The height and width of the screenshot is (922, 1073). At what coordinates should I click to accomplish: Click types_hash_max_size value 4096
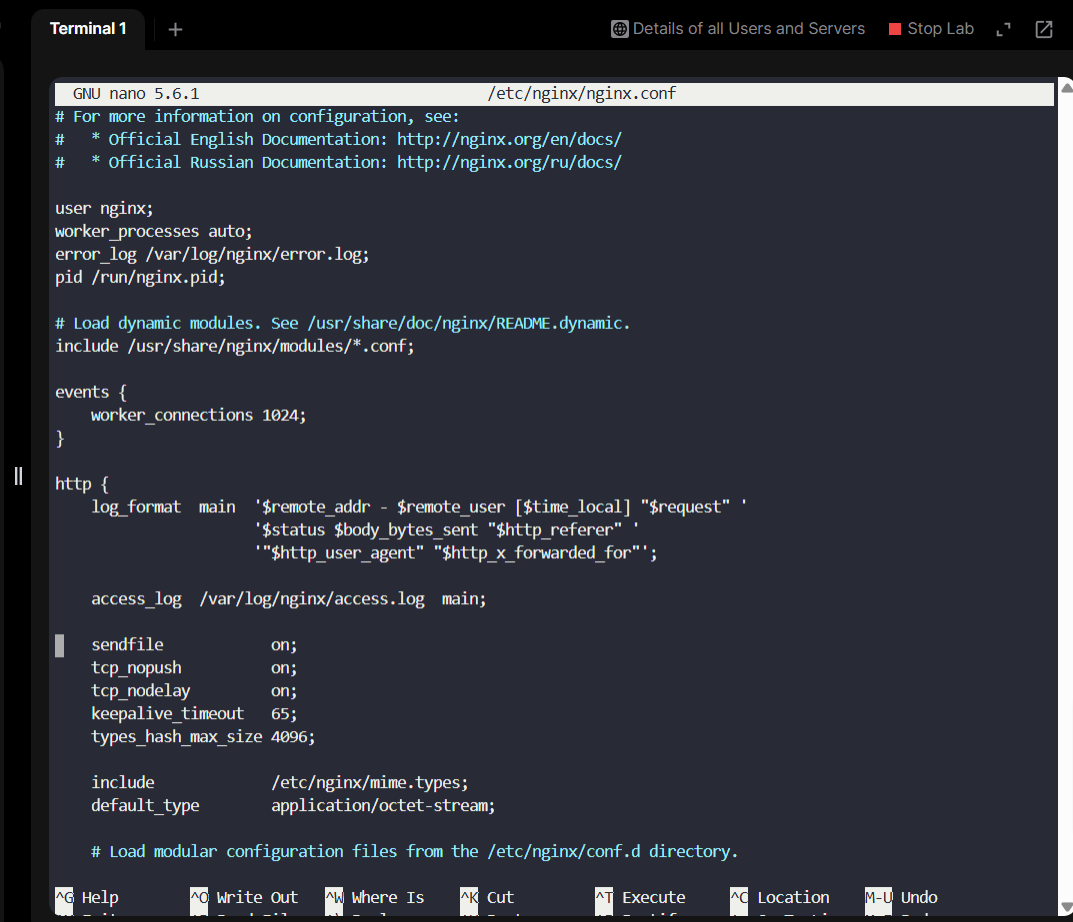[293, 737]
